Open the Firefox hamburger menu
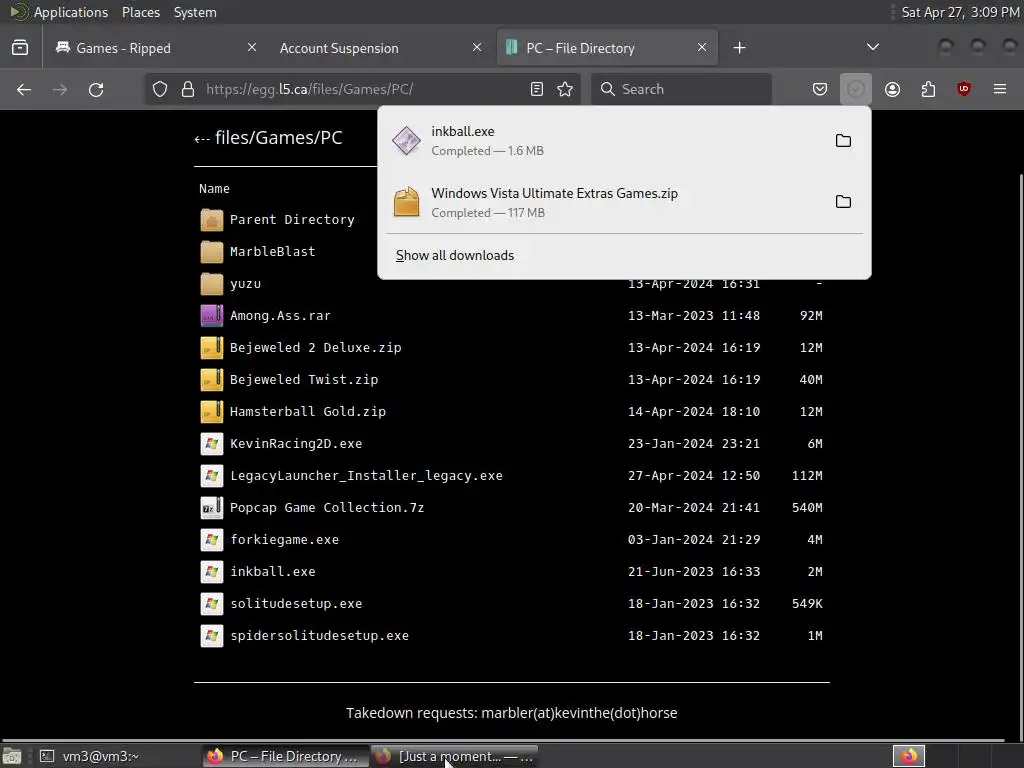The width and height of the screenshot is (1024, 768). click(1000, 89)
